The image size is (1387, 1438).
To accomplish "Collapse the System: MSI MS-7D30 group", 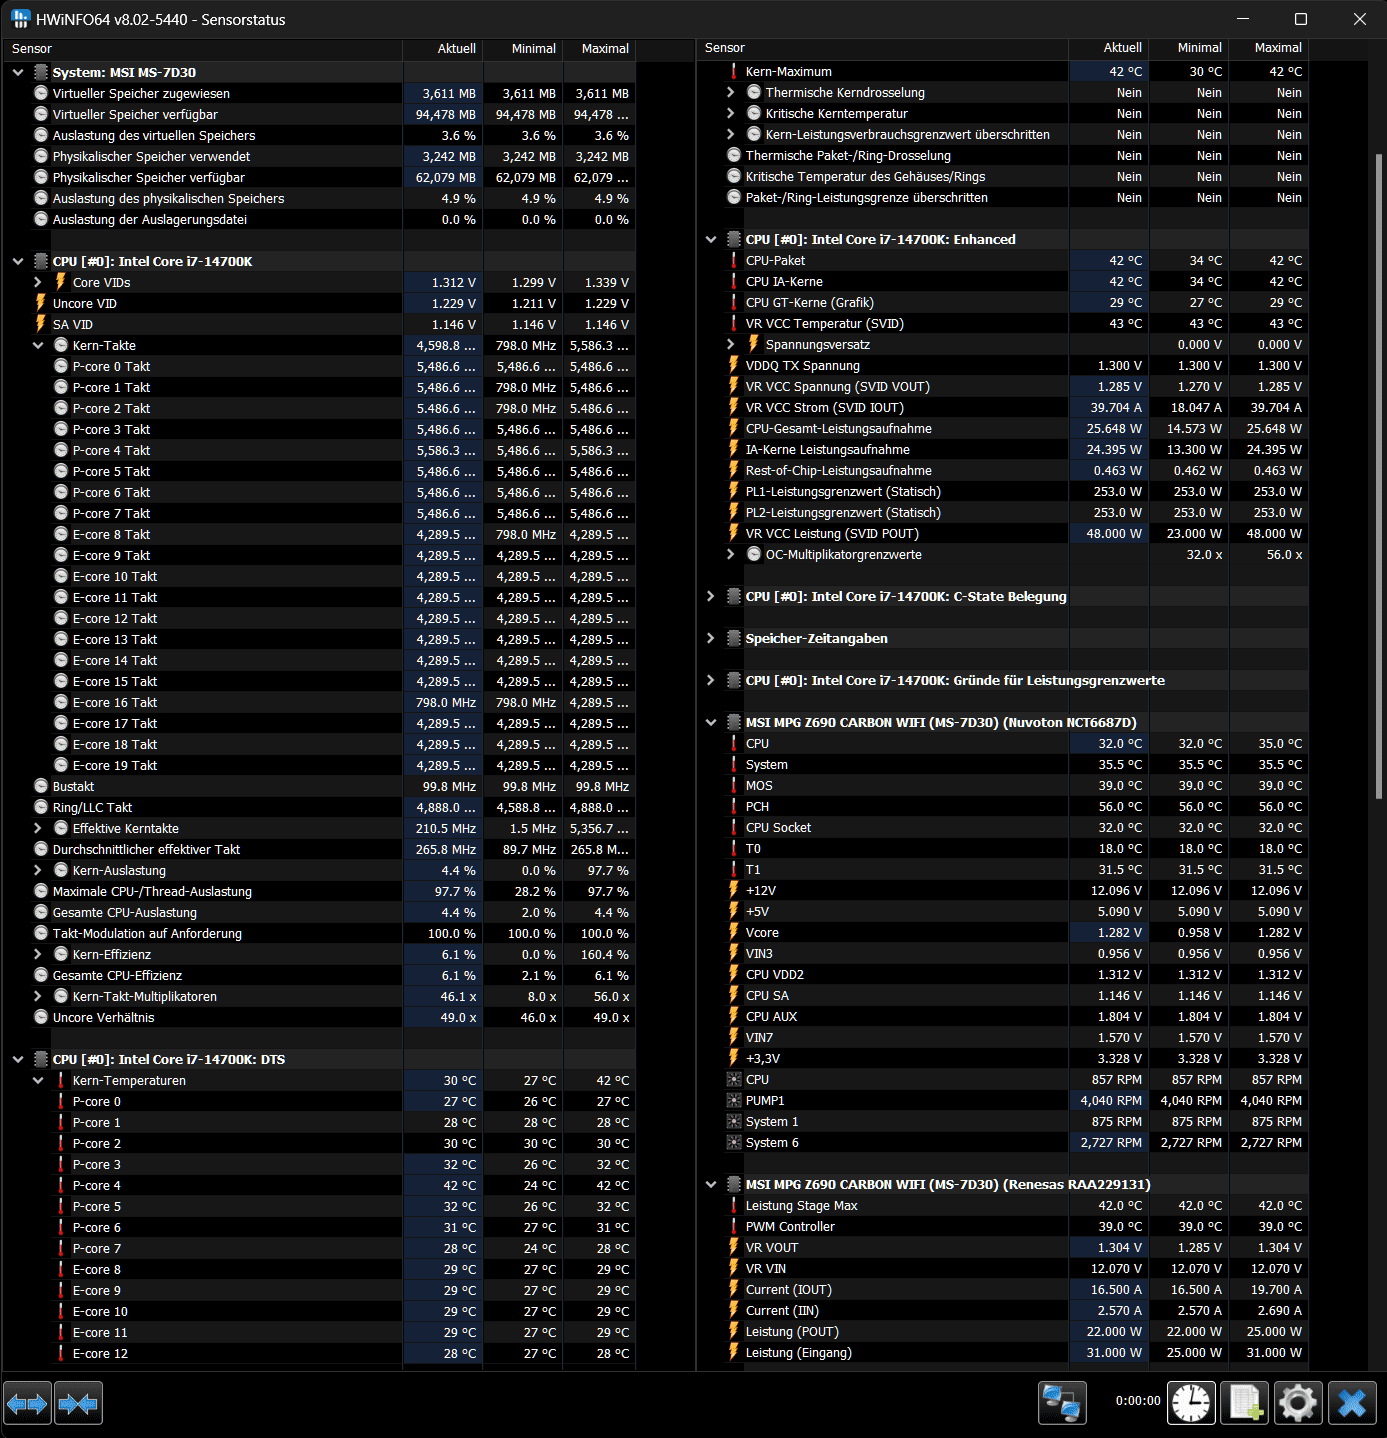I will (18, 72).
